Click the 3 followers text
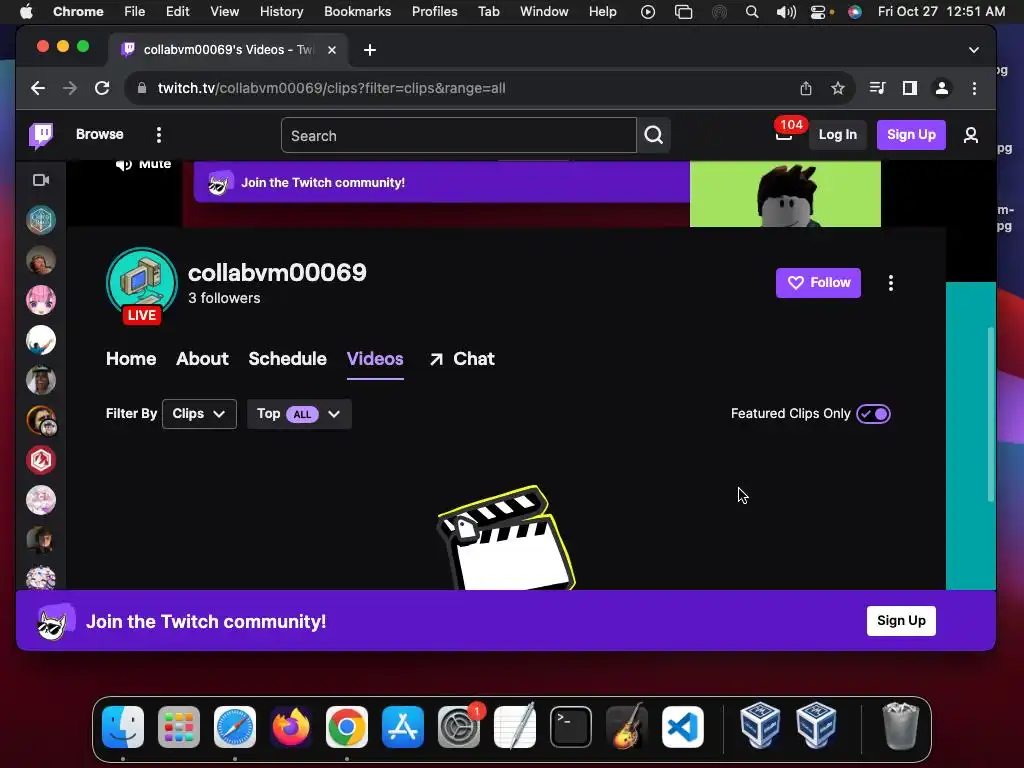 [x=224, y=298]
